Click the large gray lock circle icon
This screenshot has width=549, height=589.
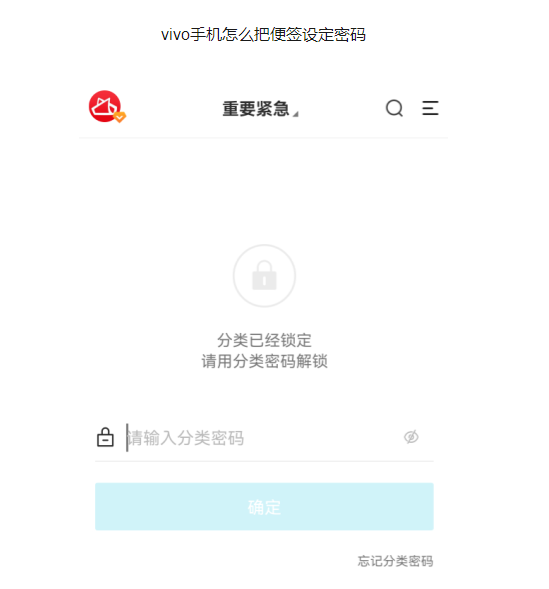point(264,276)
